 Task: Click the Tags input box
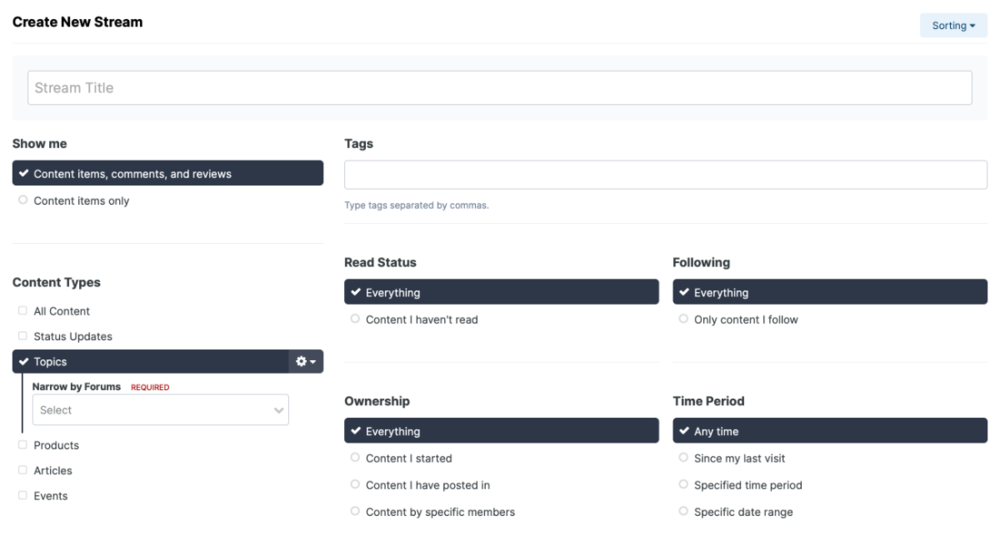tap(665, 175)
